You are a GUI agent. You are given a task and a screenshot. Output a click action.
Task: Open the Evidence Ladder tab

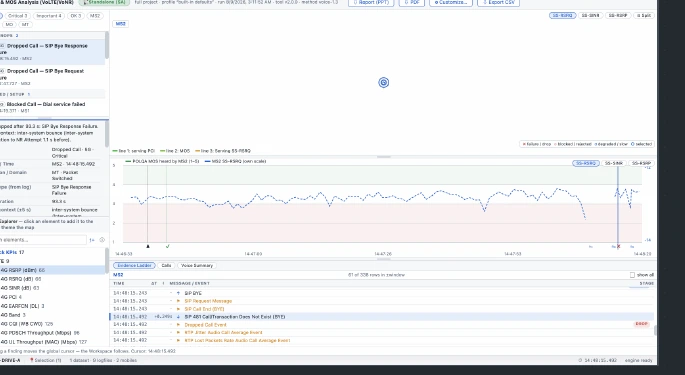(134, 265)
